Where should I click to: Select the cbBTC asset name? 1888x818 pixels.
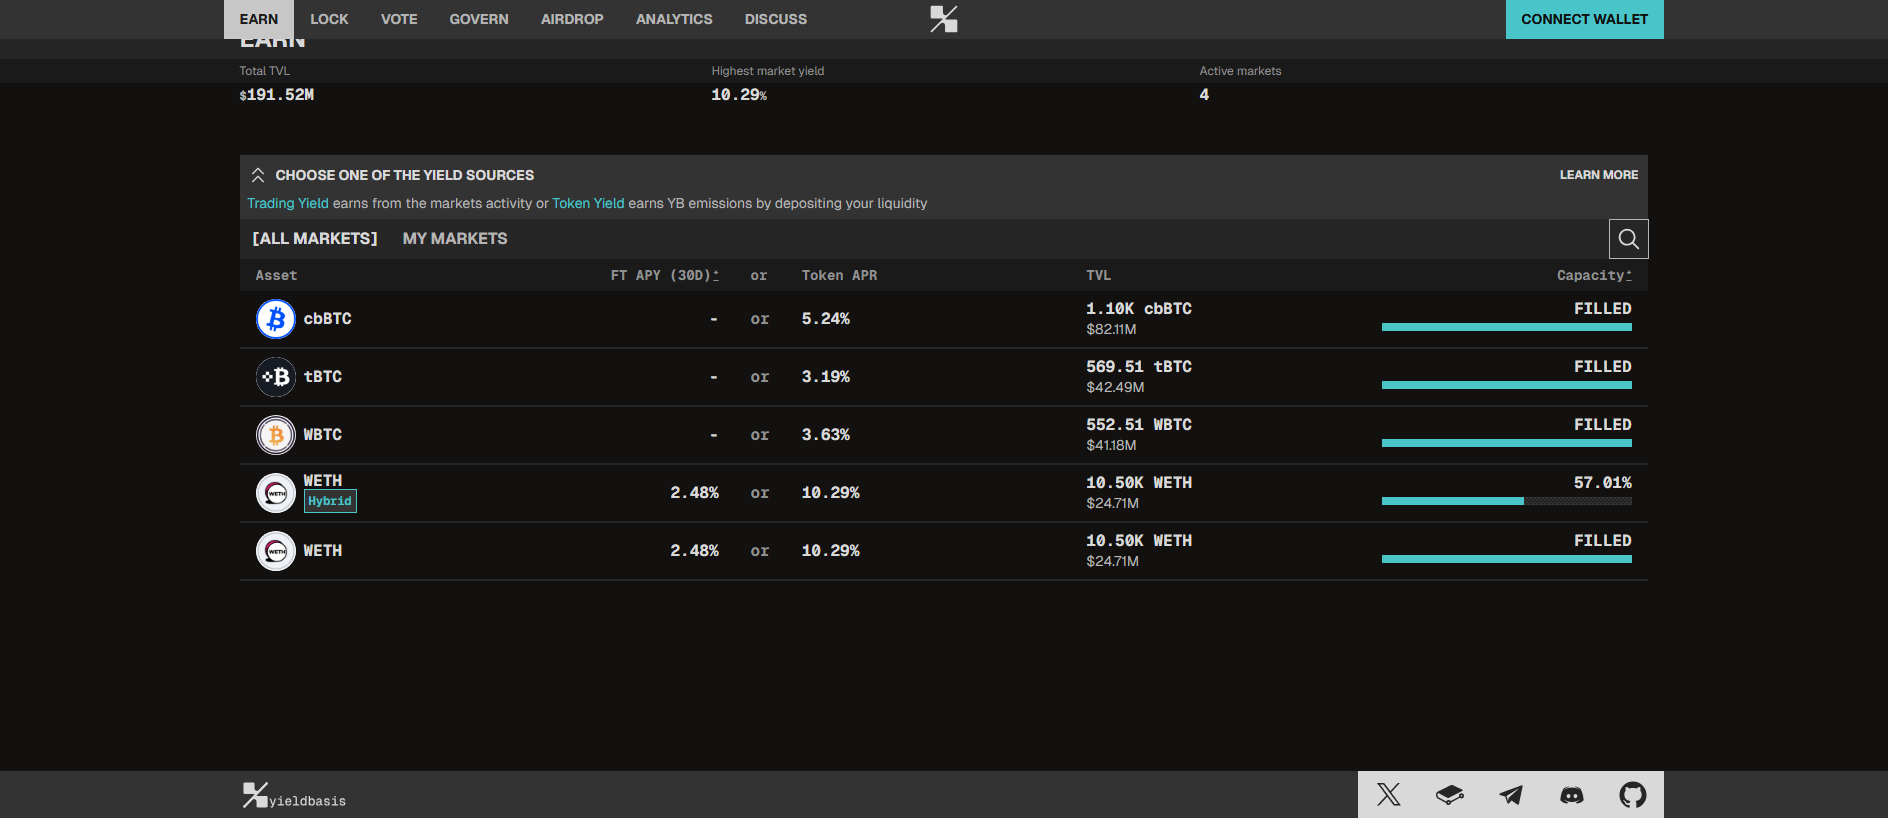(x=328, y=319)
